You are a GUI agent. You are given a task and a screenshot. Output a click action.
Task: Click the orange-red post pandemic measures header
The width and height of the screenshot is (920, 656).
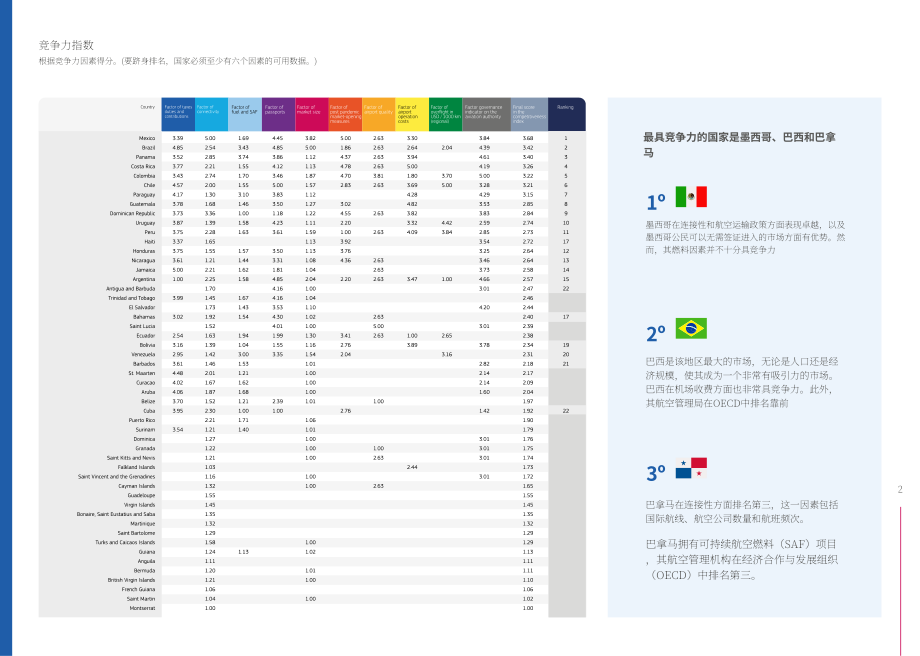(x=345, y=114)
